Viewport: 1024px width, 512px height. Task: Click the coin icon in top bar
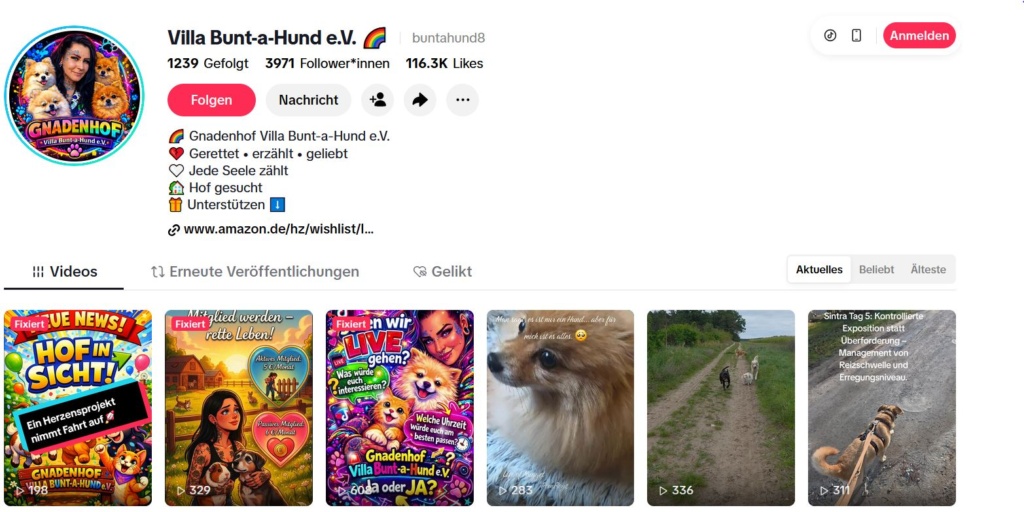[830, 35]
